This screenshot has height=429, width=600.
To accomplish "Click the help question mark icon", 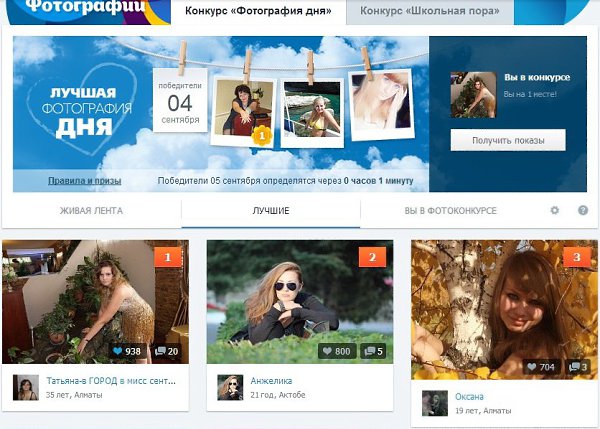I will click(x=583, y=211).
